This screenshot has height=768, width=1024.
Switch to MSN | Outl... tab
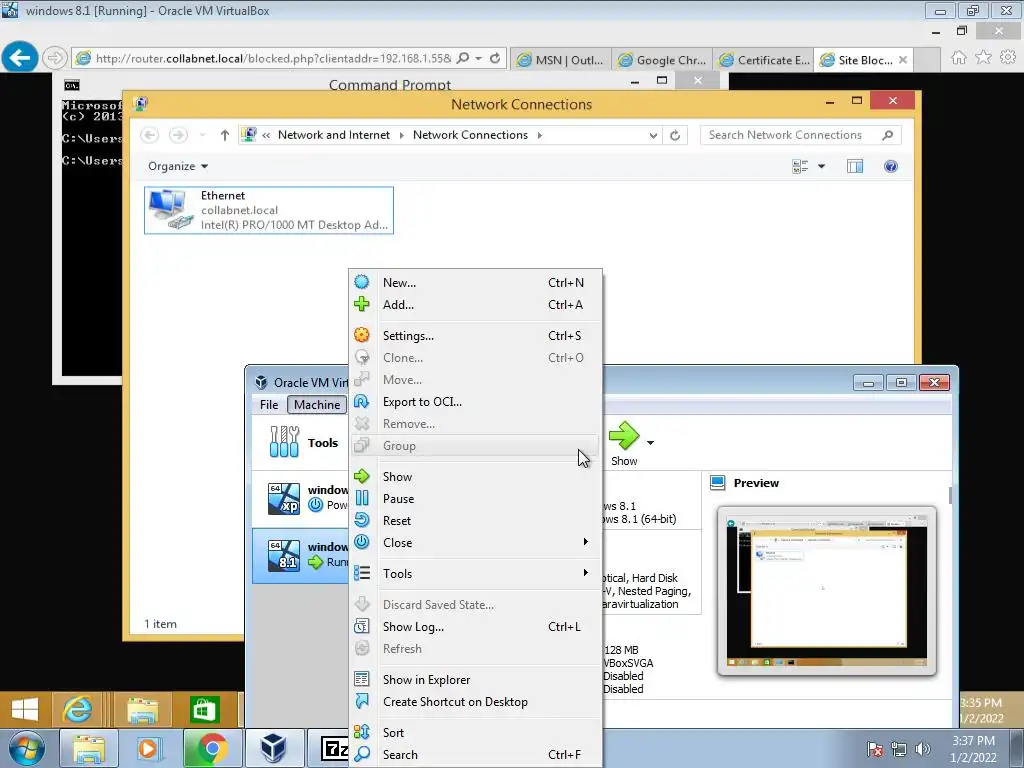pyautogui.click(x=561, y=60)
